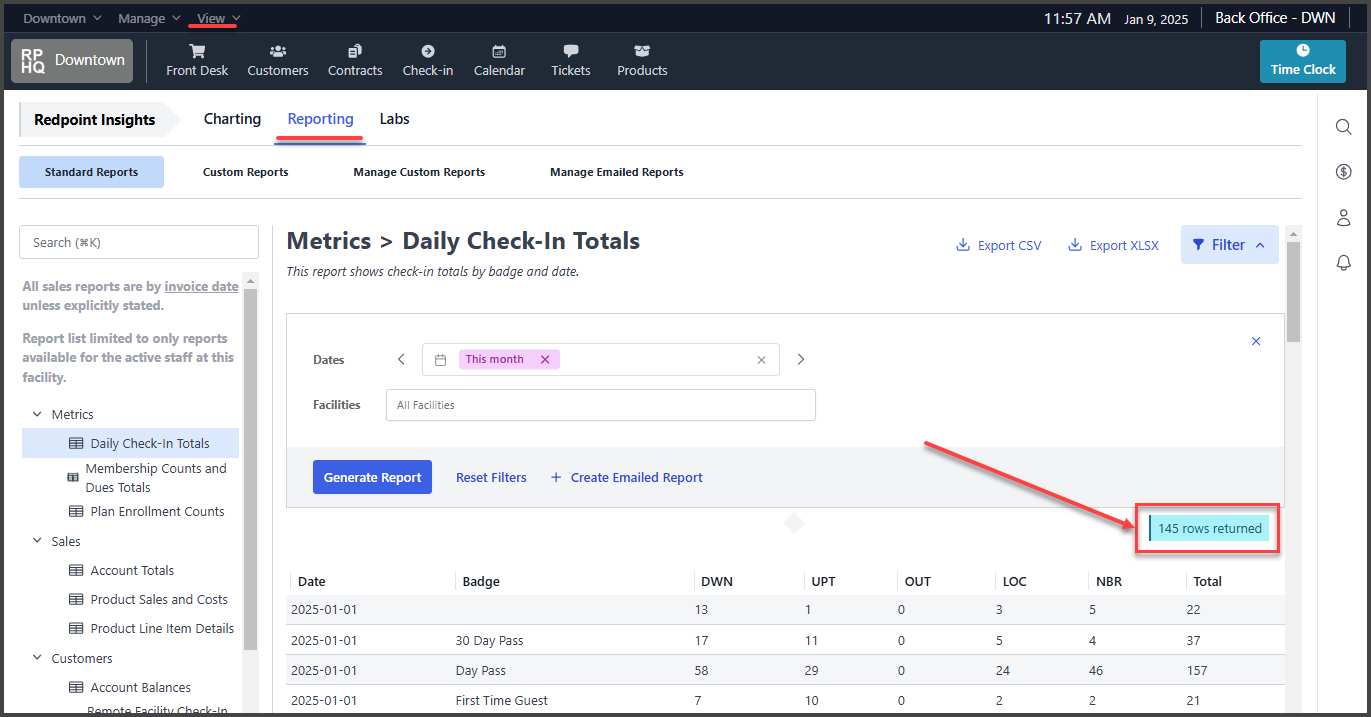Viewport: 1371px width, 717px height.
Task: Click the user profile icon in right sidebar
Action: coord(1344,217)
